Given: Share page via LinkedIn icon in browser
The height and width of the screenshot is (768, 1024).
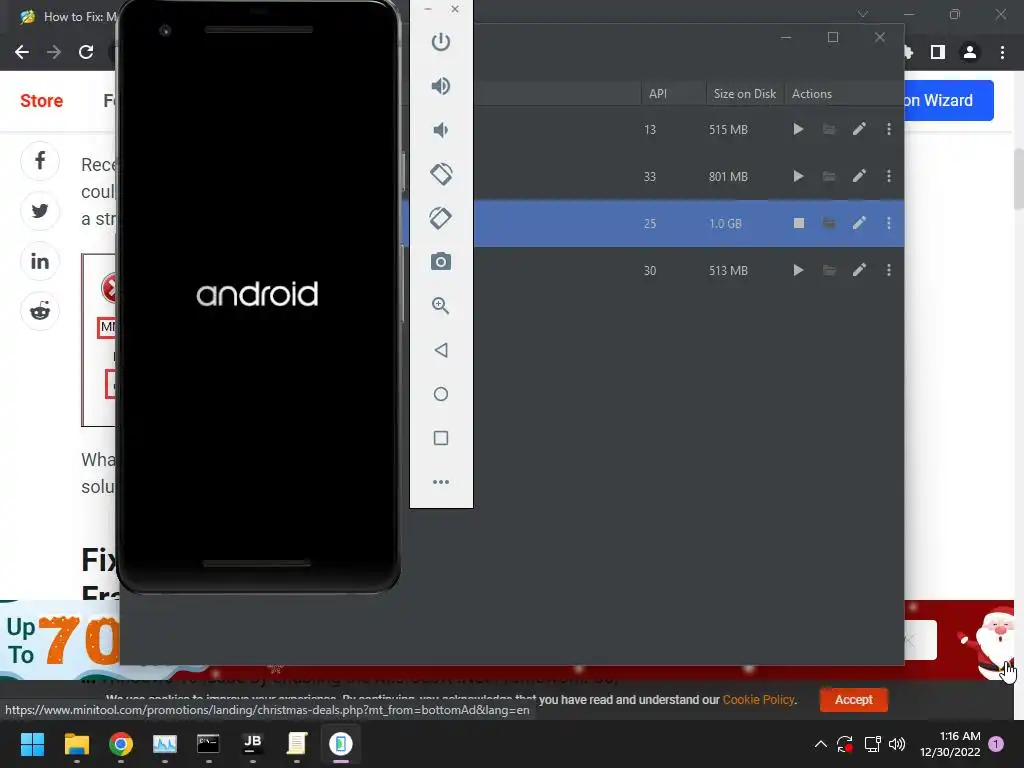Looking at the screenshot, I should tap(40, 261).
